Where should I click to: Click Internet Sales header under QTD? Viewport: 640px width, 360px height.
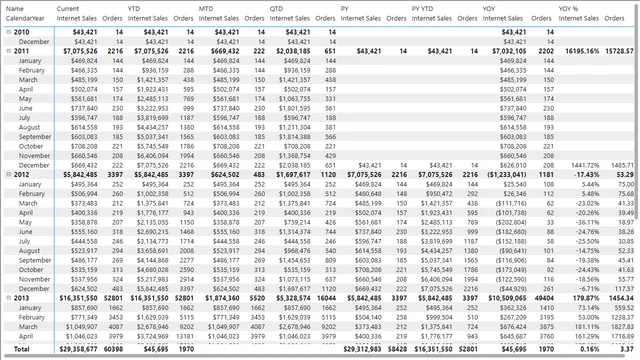[290, 18]
